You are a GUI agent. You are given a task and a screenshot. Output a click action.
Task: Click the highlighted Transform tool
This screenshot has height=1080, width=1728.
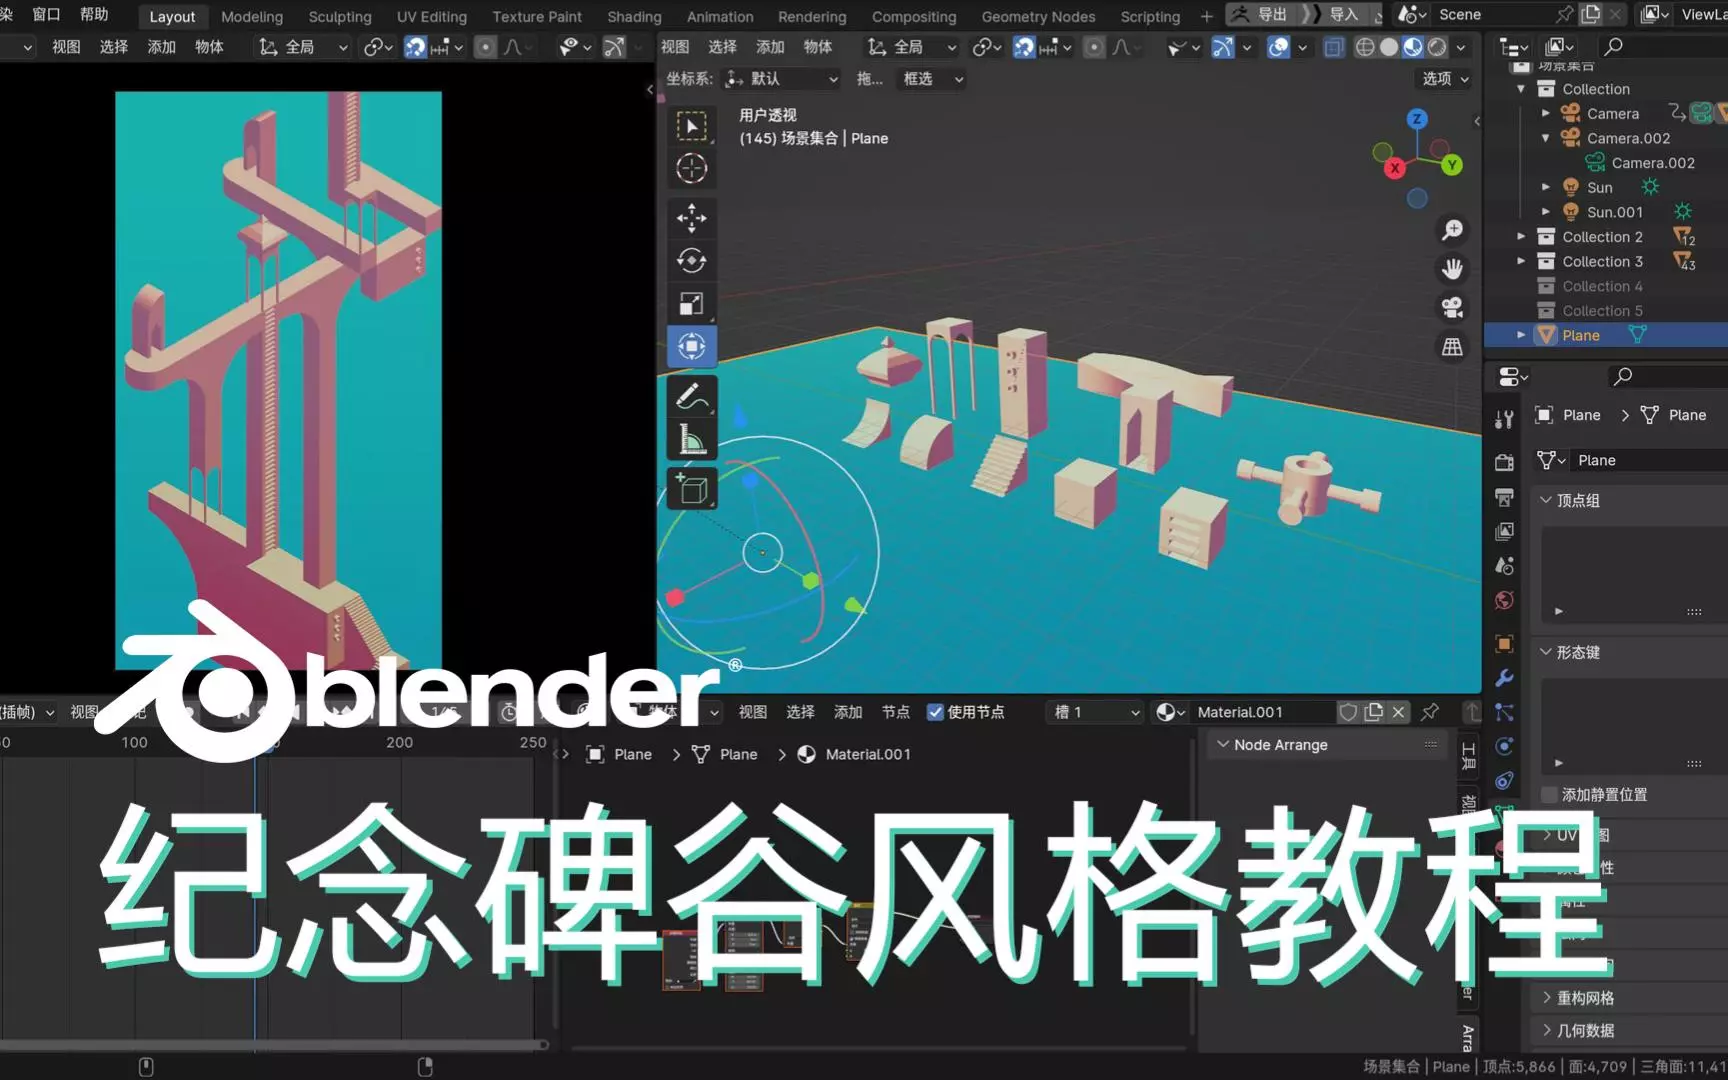tap(691, 347)
